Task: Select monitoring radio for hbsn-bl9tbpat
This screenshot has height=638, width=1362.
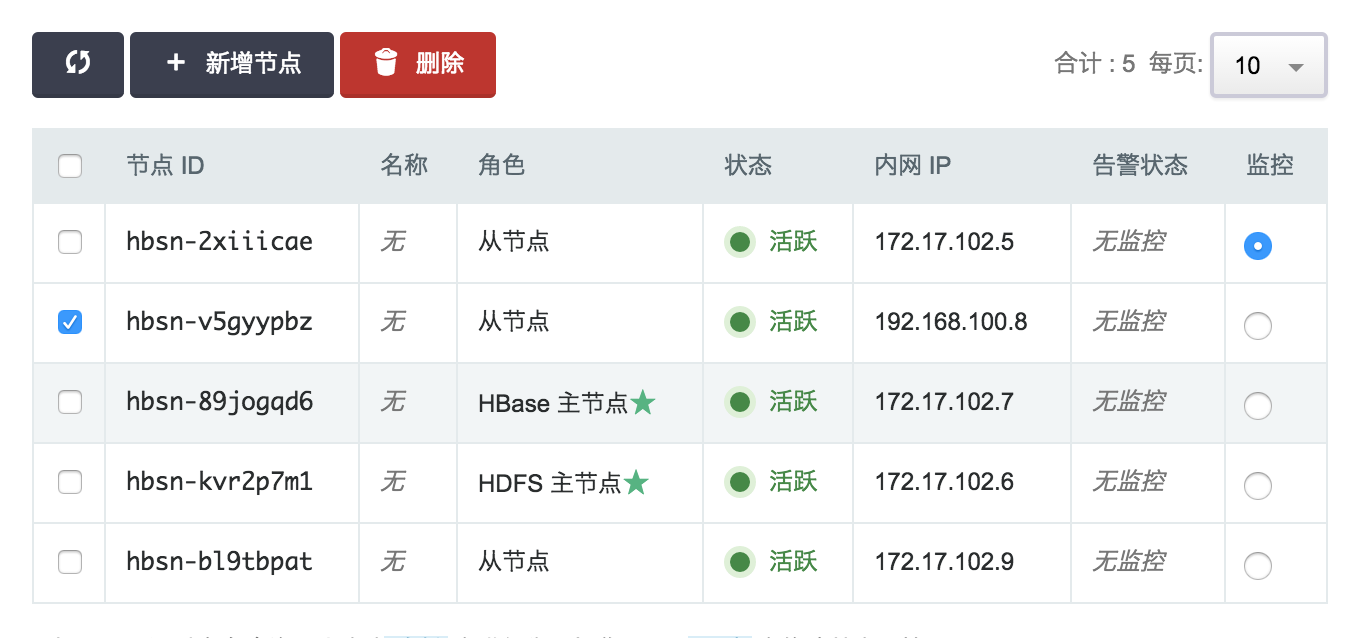Action: (1257, 566)
